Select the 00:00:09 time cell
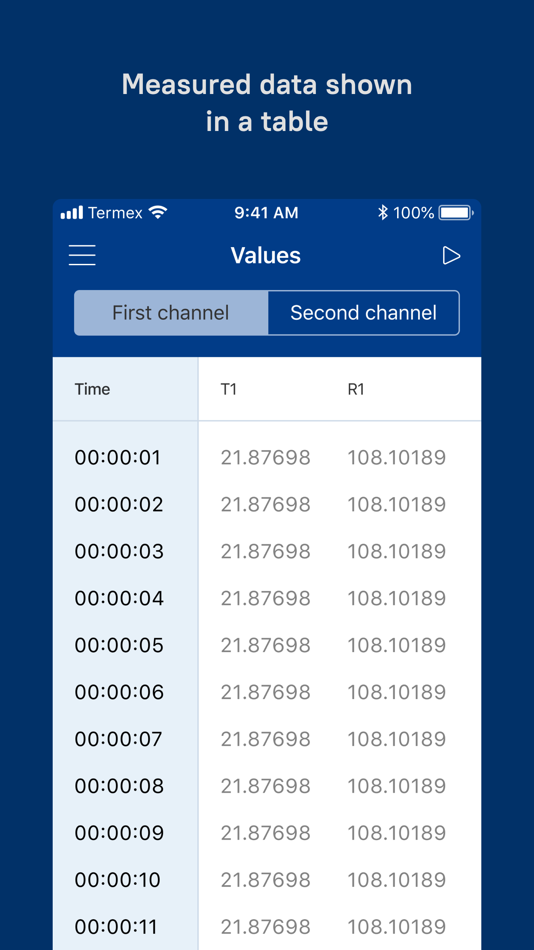534x950 pixels. point(119,833)
